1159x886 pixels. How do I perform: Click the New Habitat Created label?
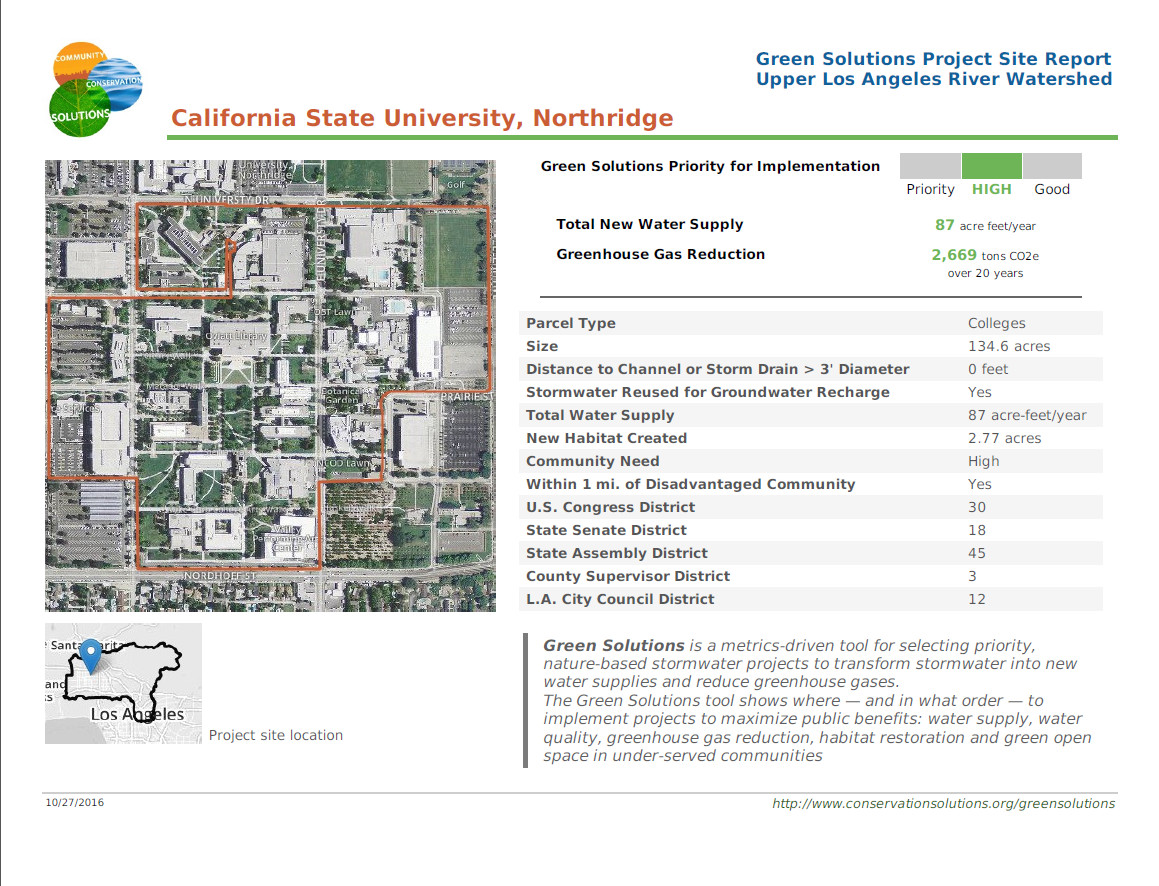click(606, 438)
